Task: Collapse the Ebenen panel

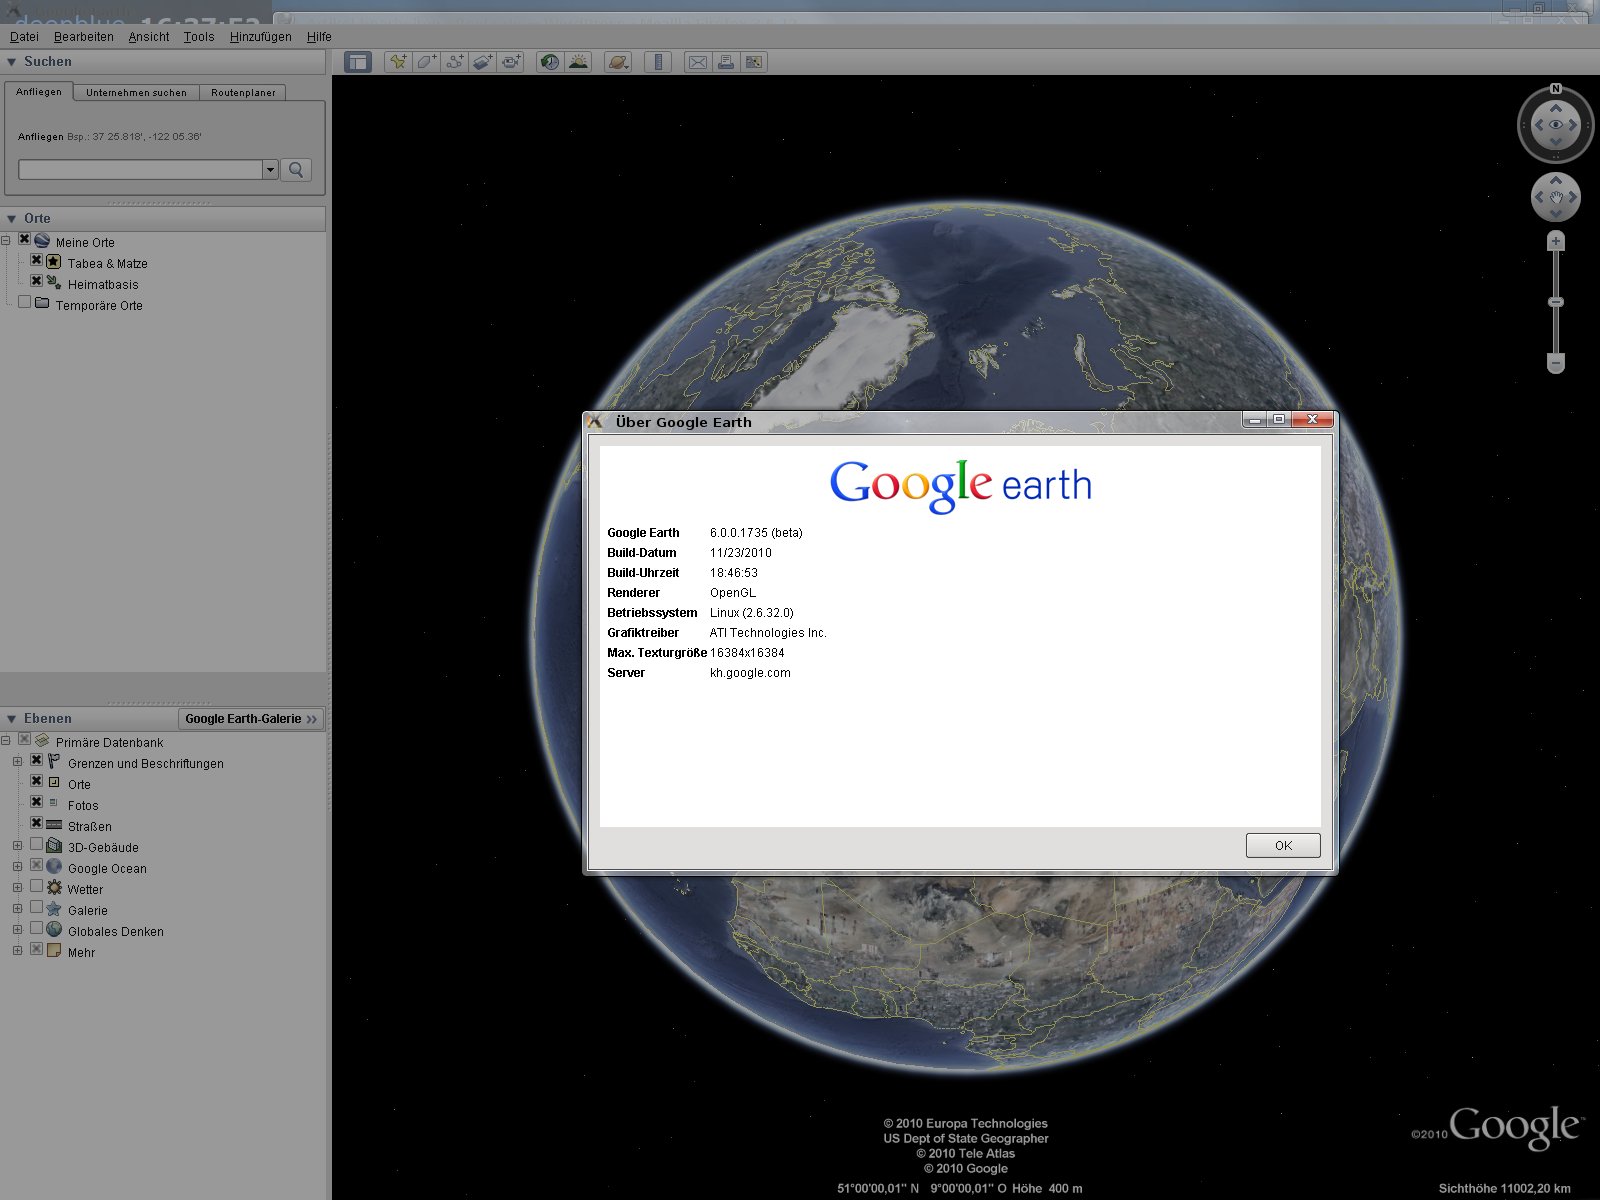Action: (12, 719)
